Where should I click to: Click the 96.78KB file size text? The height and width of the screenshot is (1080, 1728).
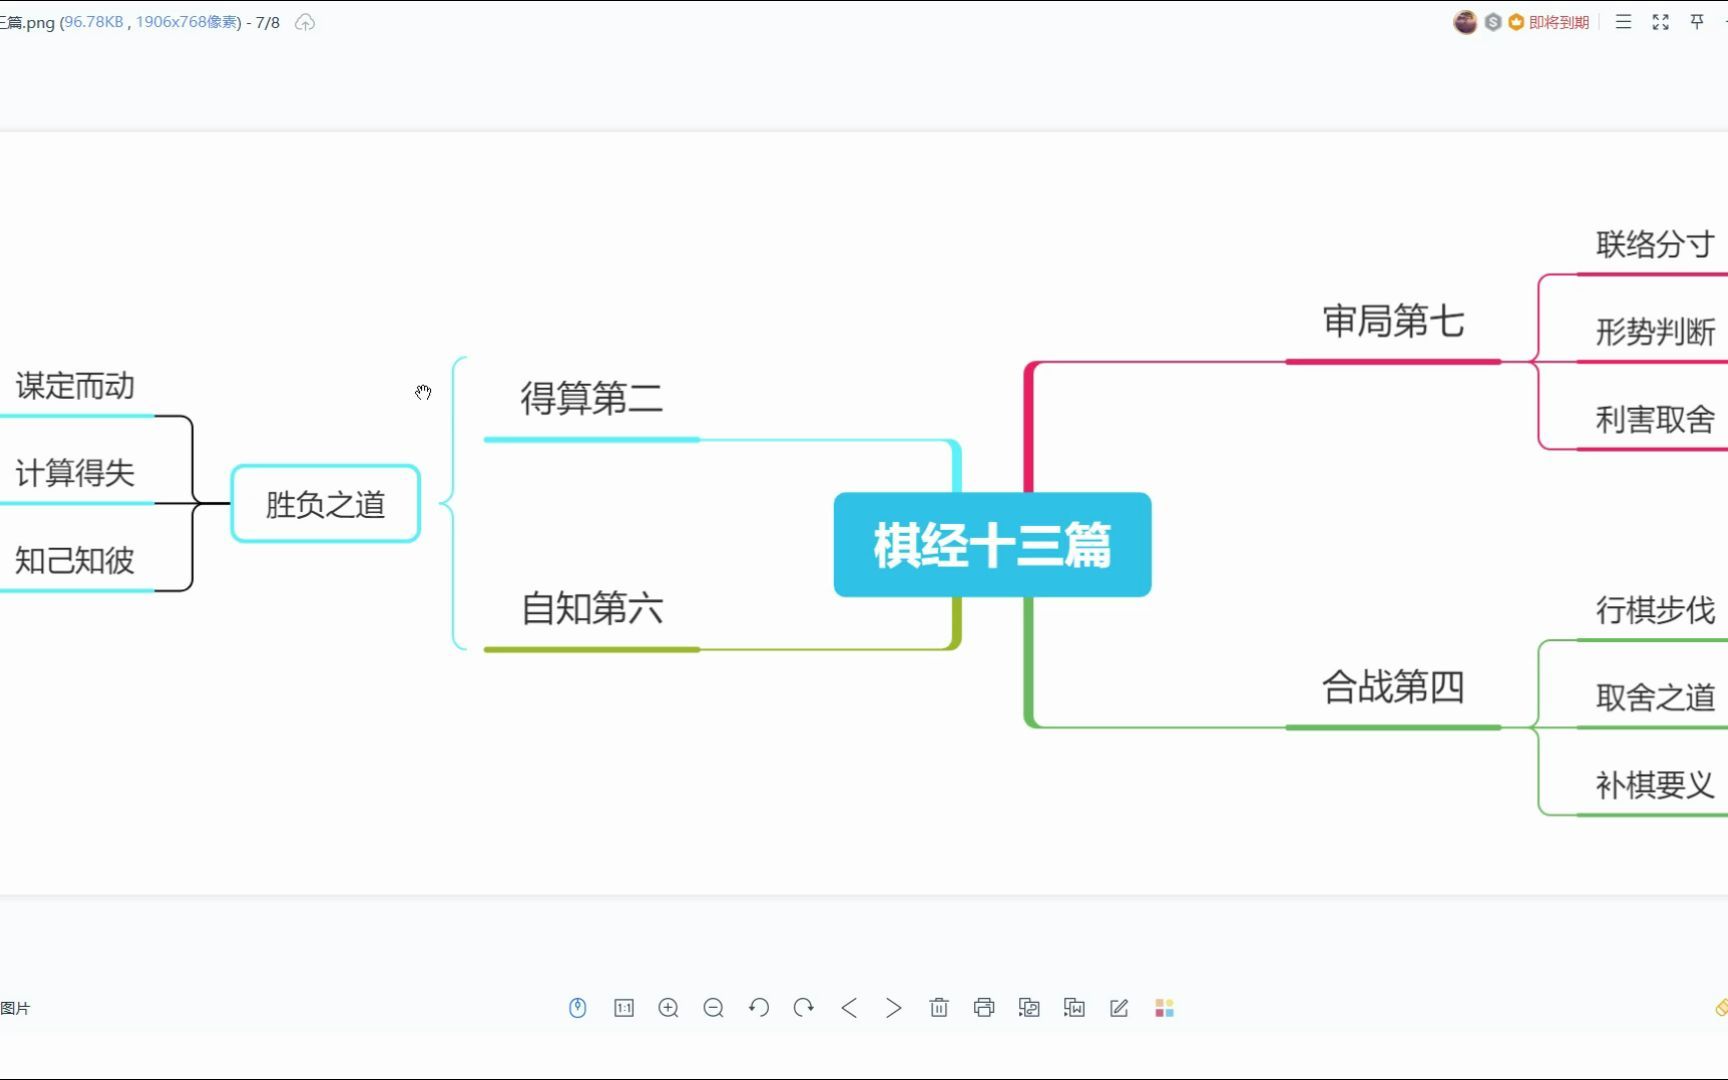[94, 22]
